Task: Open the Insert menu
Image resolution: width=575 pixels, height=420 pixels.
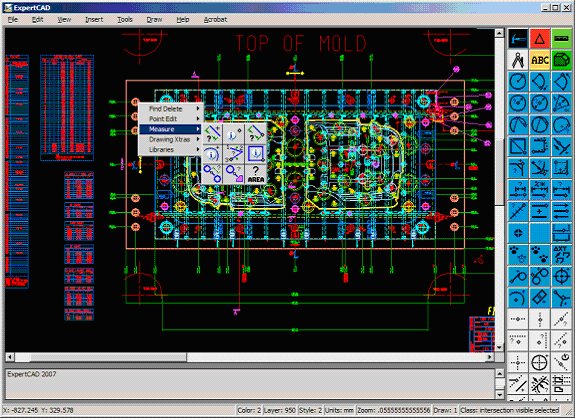Action: (94, 20)
